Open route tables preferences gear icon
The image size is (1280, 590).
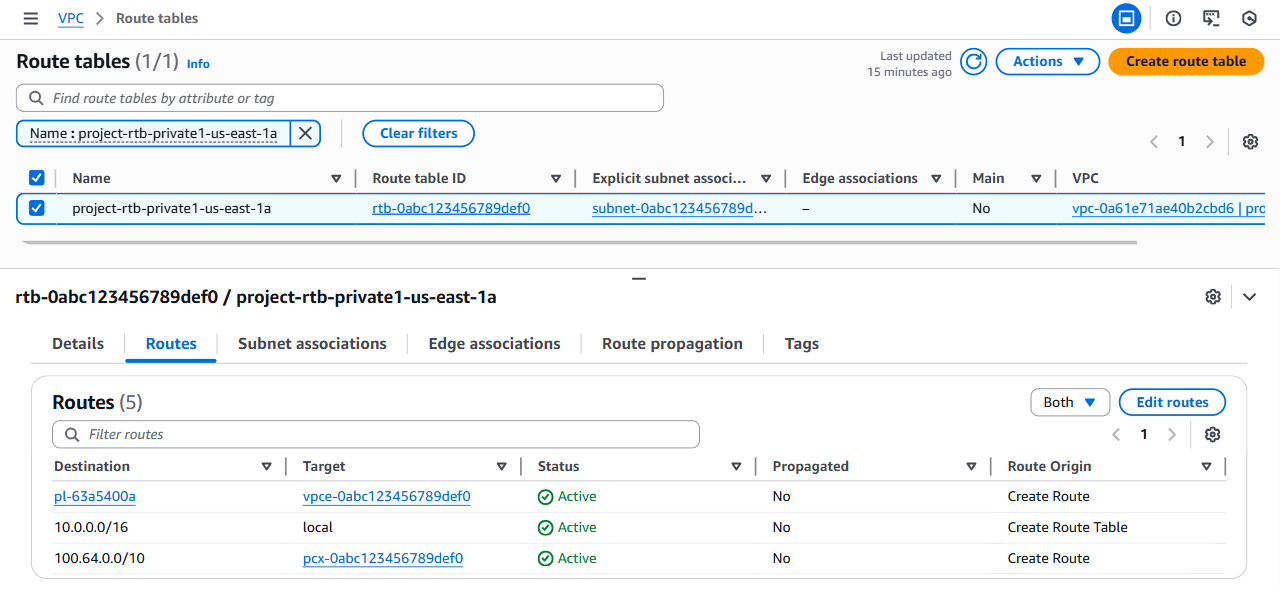click(1250, 142)
